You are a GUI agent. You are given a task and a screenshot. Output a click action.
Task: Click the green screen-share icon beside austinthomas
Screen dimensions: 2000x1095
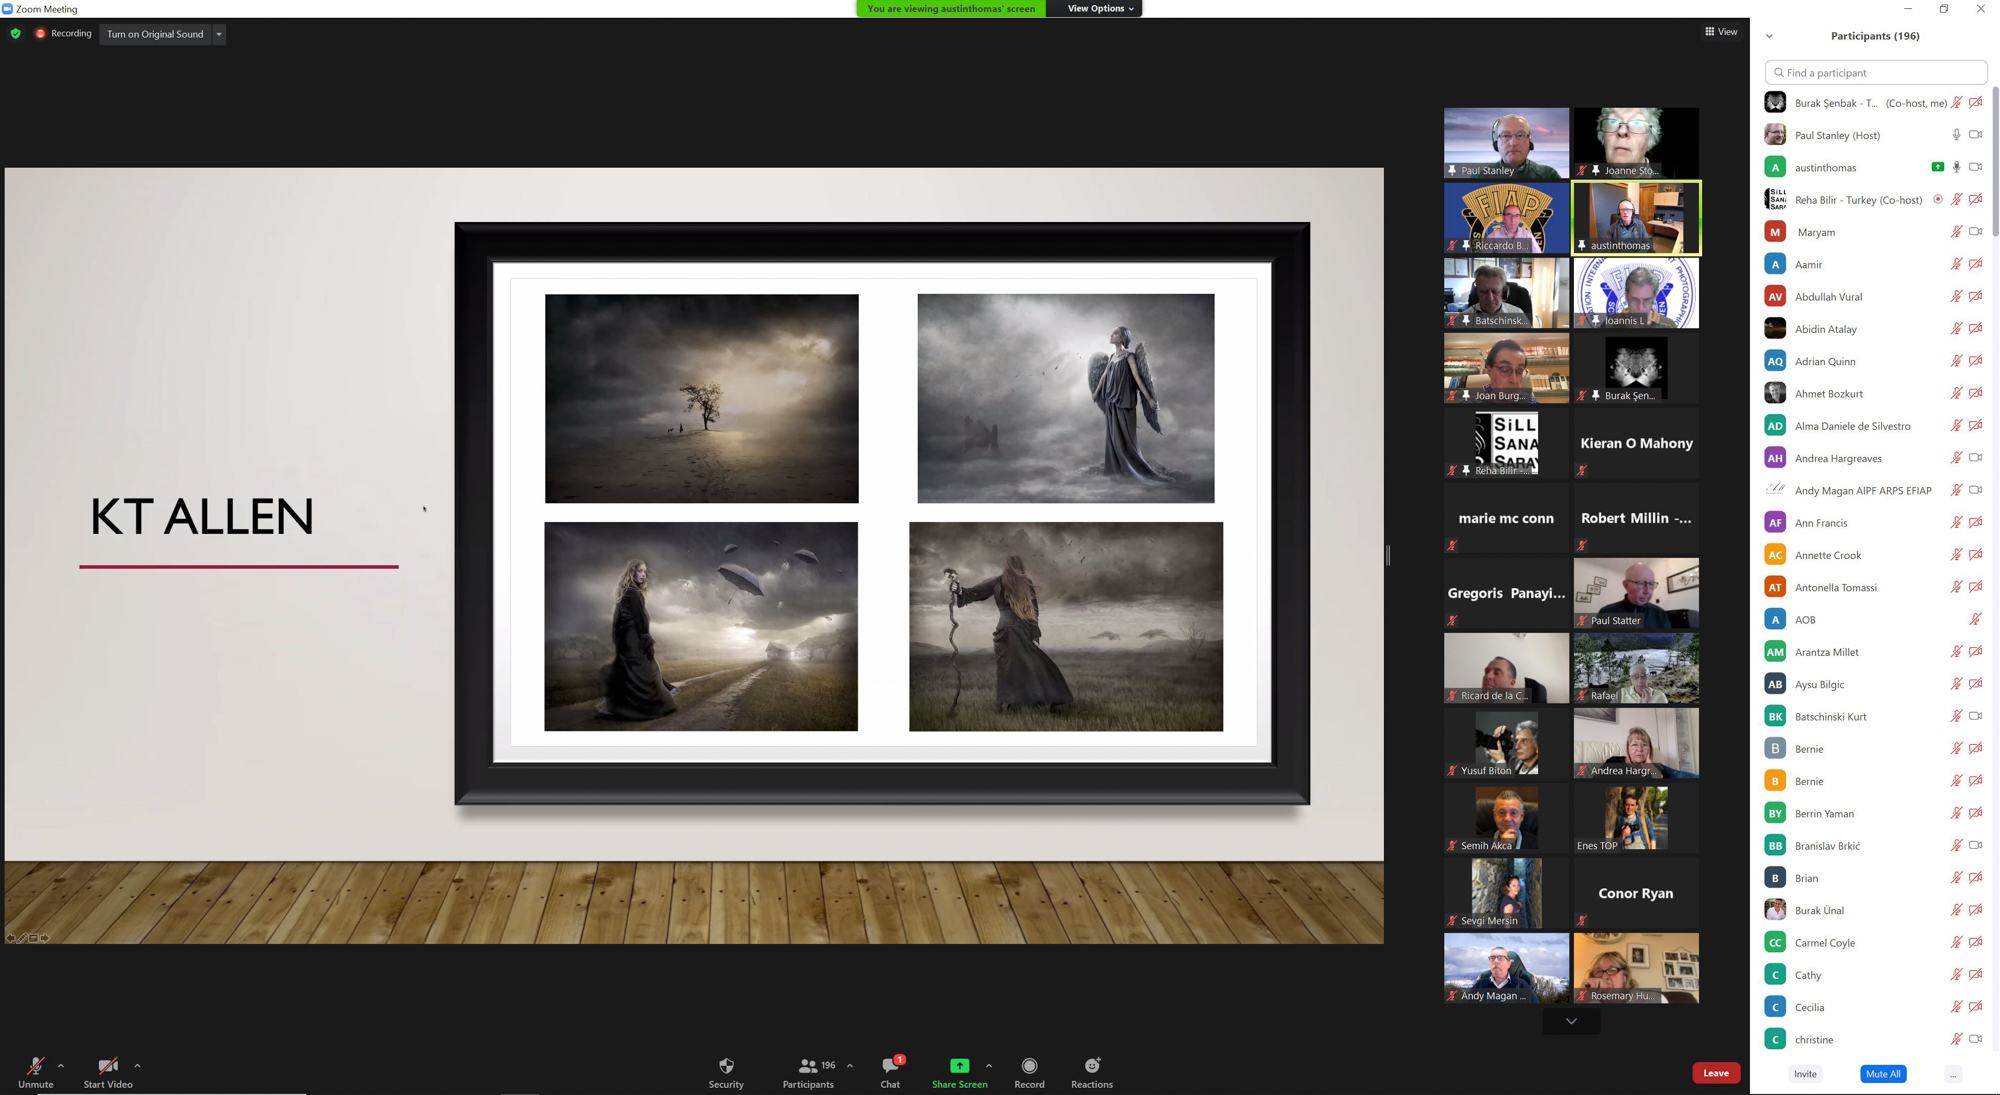pyautogui.click(x=1938, y=167)
